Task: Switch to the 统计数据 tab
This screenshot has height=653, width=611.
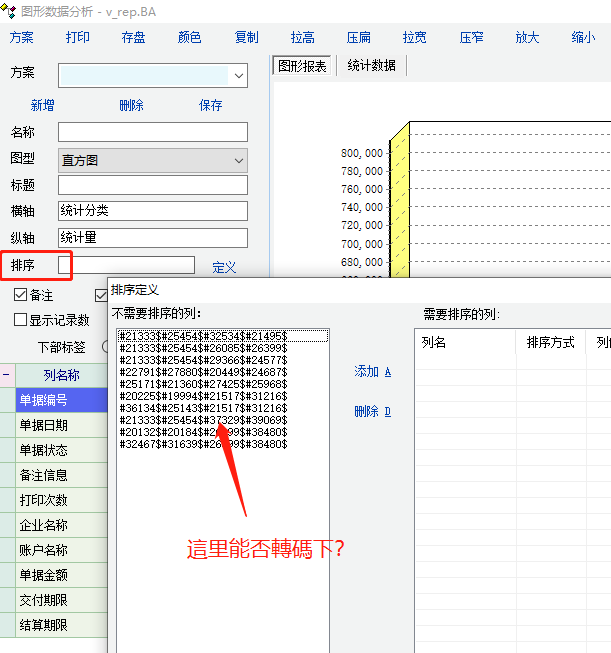Action: pos(371,66)
